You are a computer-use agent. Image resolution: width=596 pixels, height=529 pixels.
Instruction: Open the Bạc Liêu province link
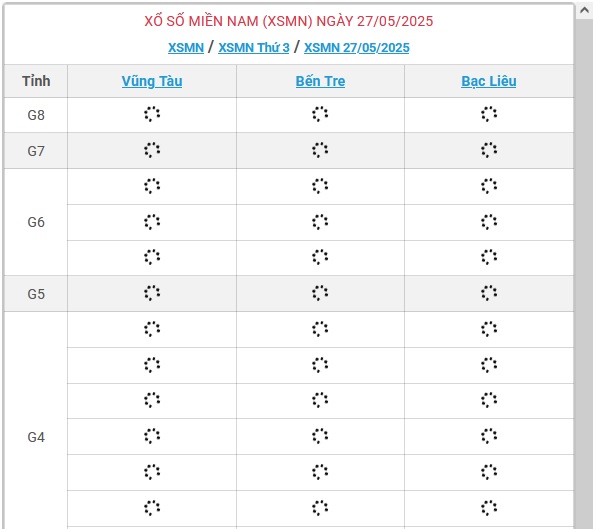pos(488,81)
